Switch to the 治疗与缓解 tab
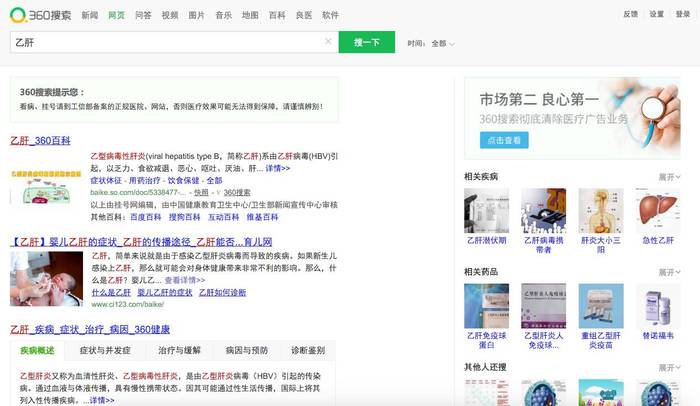 click(179, 351)
